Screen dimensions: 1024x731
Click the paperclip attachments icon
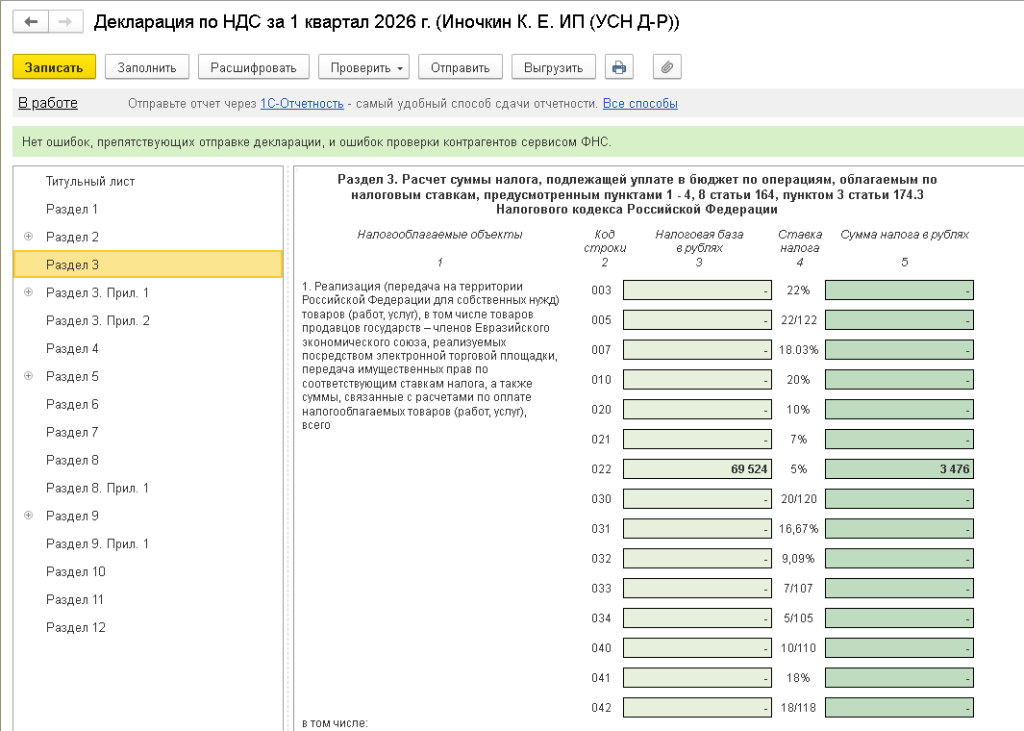[x=667, y=67]
